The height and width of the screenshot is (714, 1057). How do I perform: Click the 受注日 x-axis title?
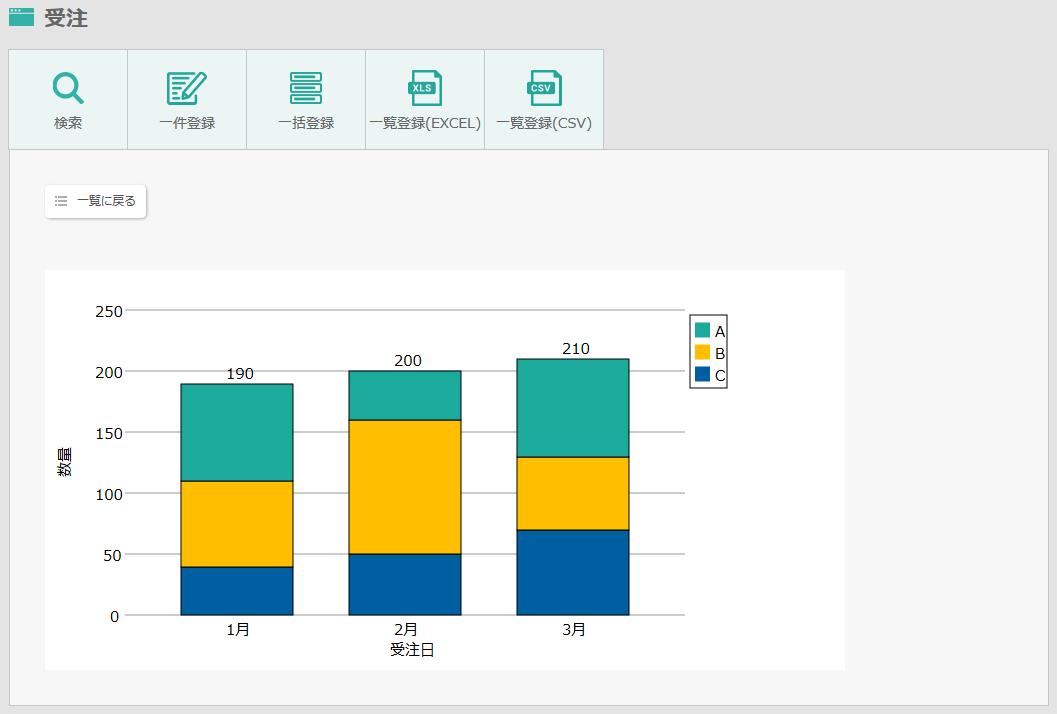[412, 650]
